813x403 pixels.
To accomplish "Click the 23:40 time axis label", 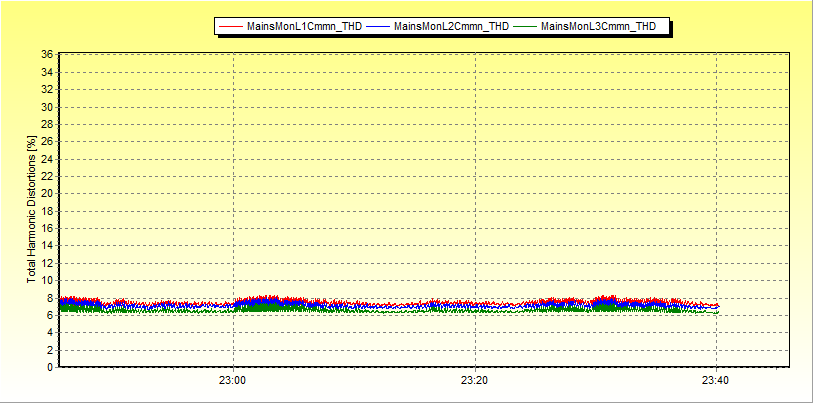I will point(716,381).
